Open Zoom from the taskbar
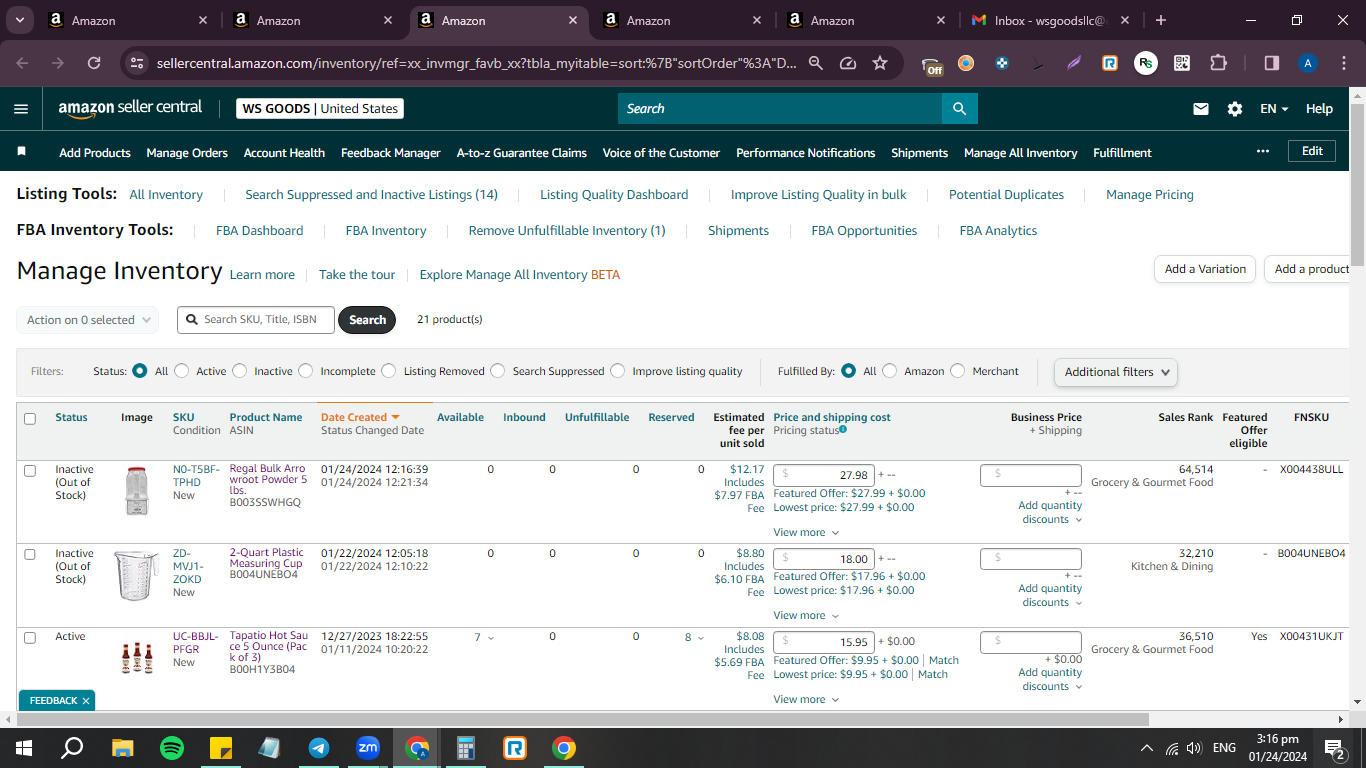The image size is (1366, 768). pyautogui.click(x=368, y=748)
